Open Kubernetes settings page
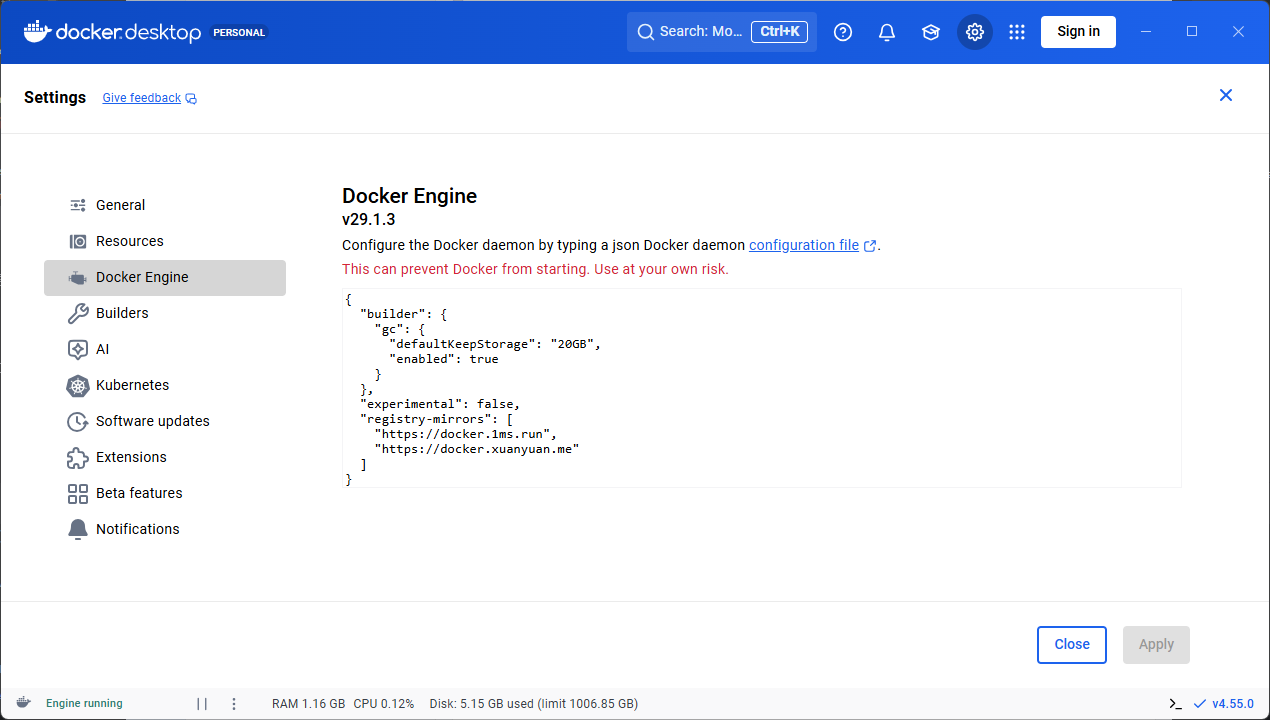 132,385
